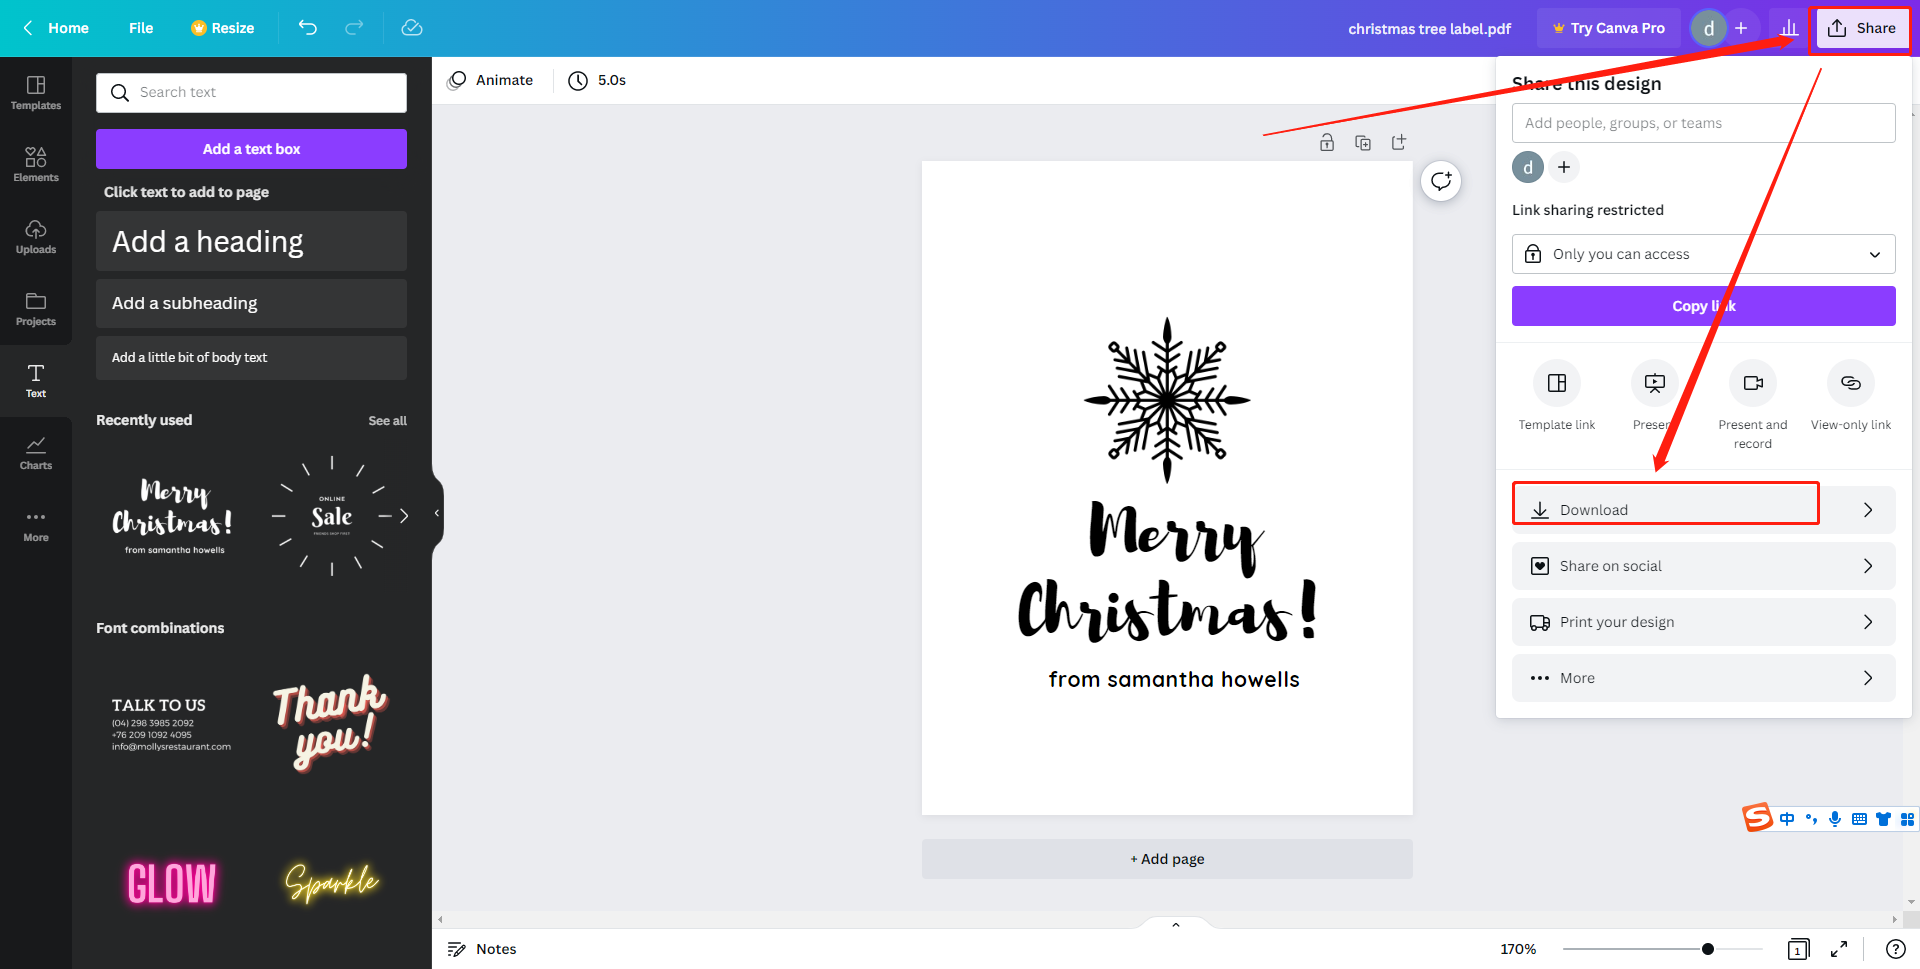This screenshot has width=1920, height=969.
Task: Click the Copy link button
Action: (x=1704, y=306)
